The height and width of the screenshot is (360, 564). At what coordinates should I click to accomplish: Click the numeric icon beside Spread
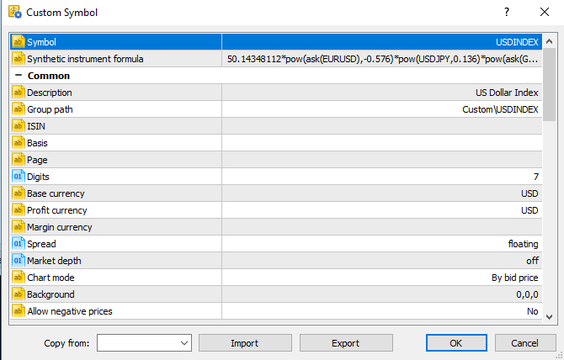(18, 244)
